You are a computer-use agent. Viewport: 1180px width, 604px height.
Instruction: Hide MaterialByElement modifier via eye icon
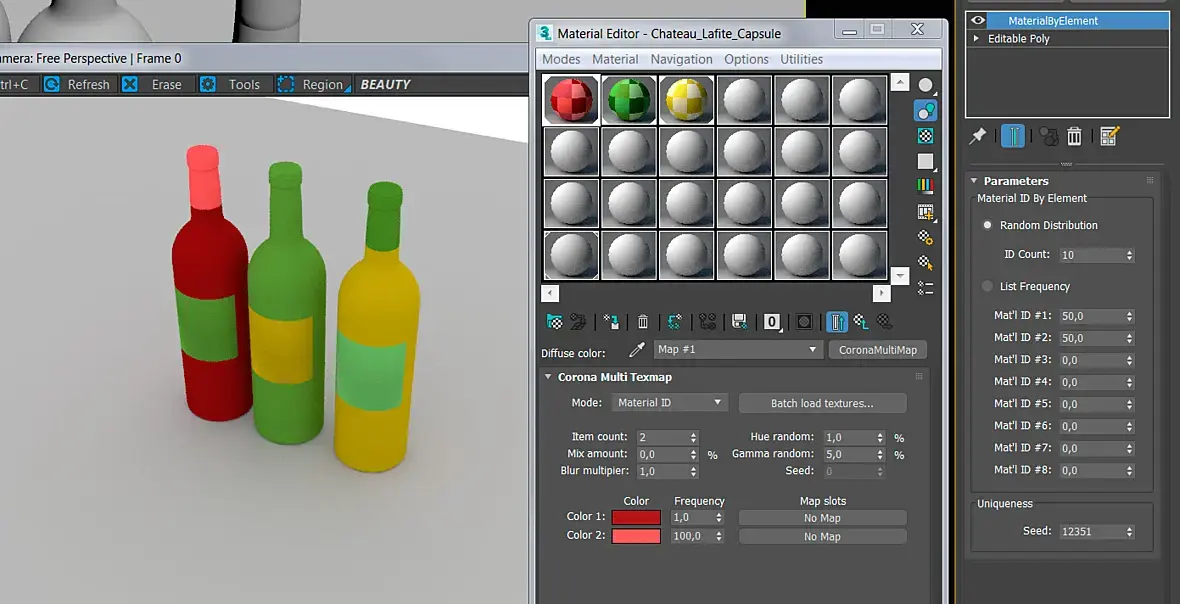click(978, 20)
